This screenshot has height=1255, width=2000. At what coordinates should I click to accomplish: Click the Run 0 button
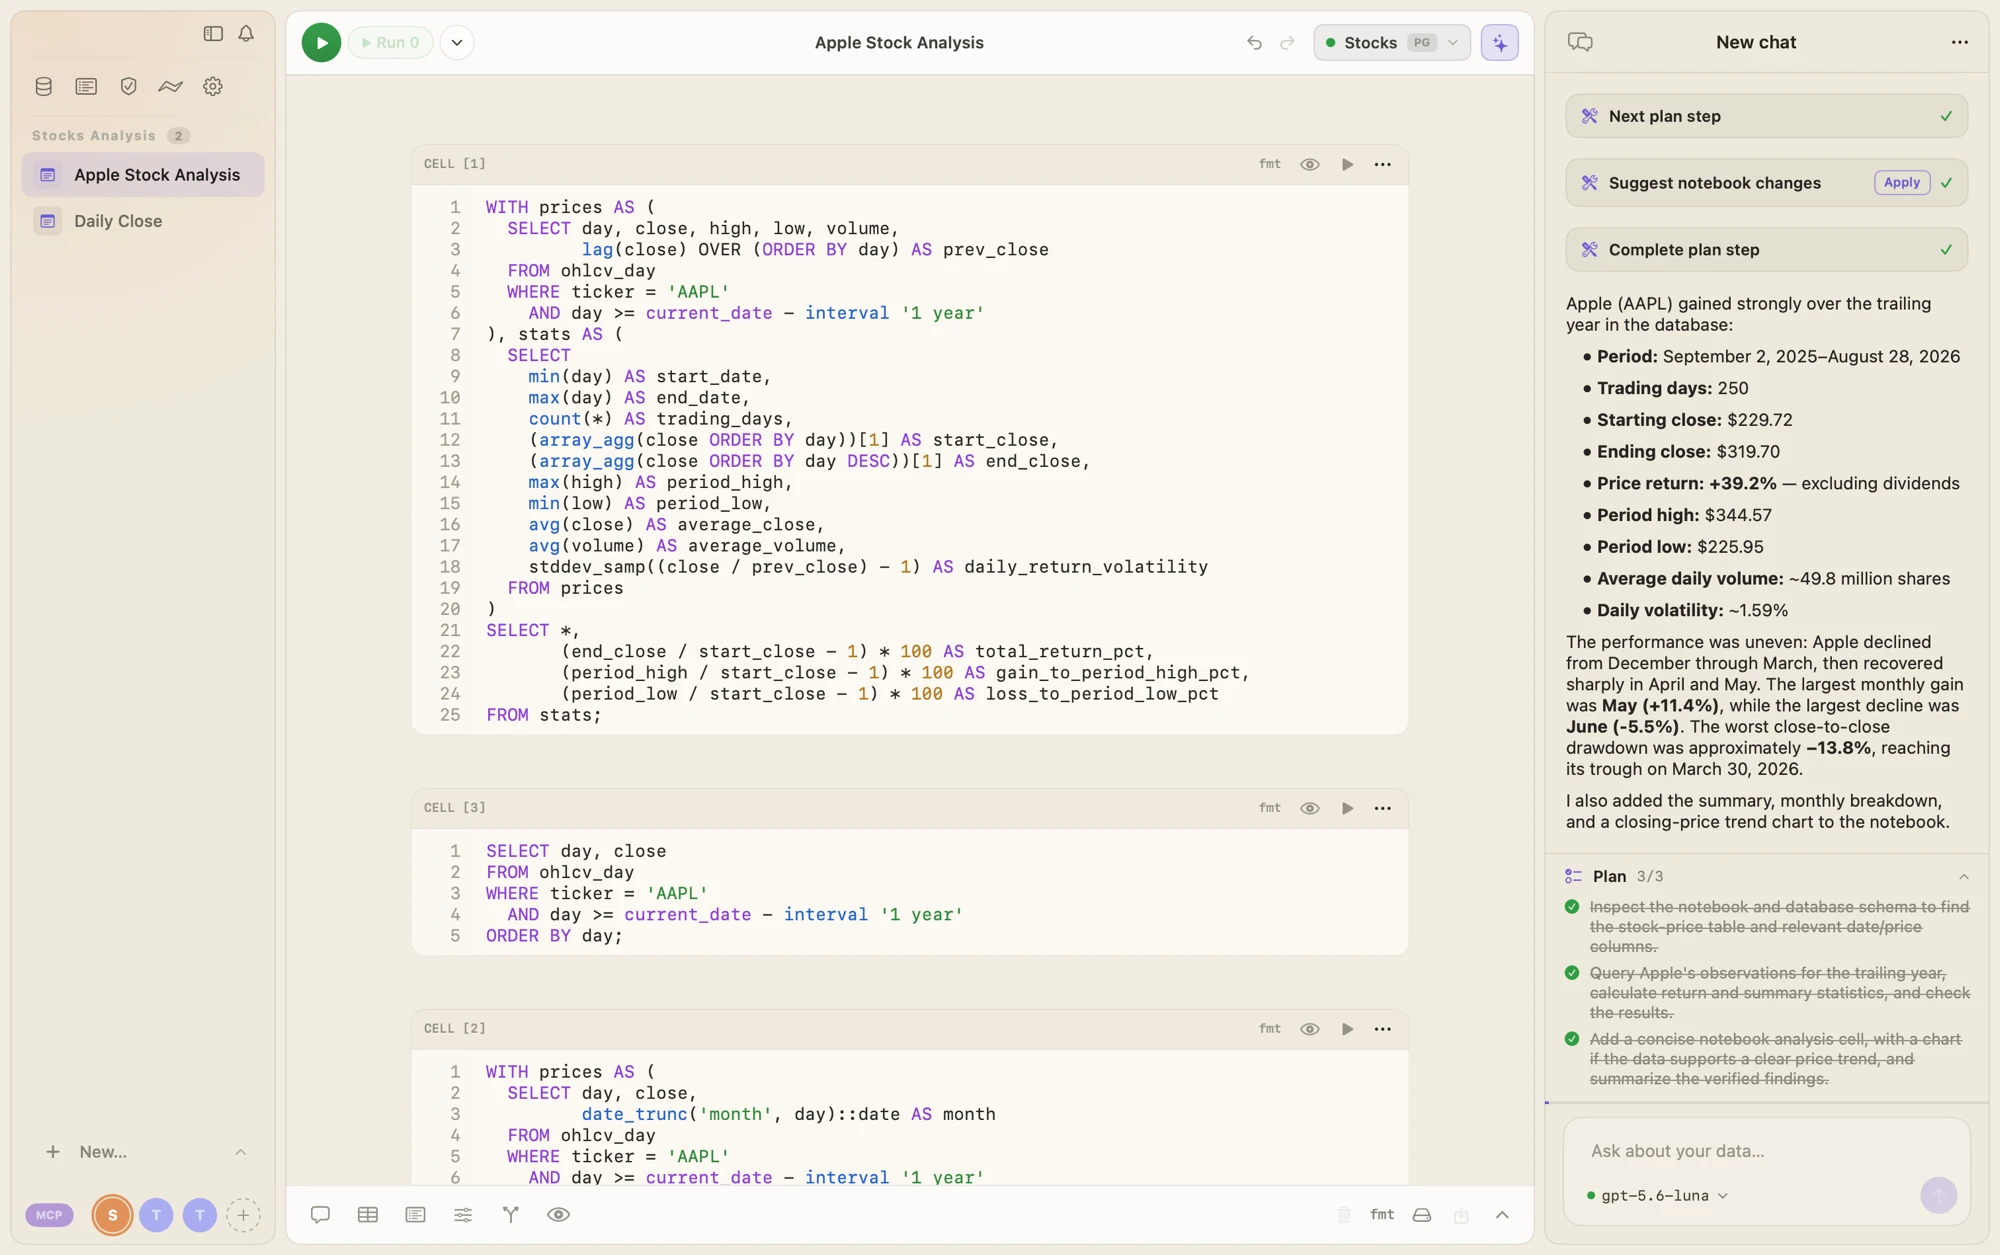390,43
